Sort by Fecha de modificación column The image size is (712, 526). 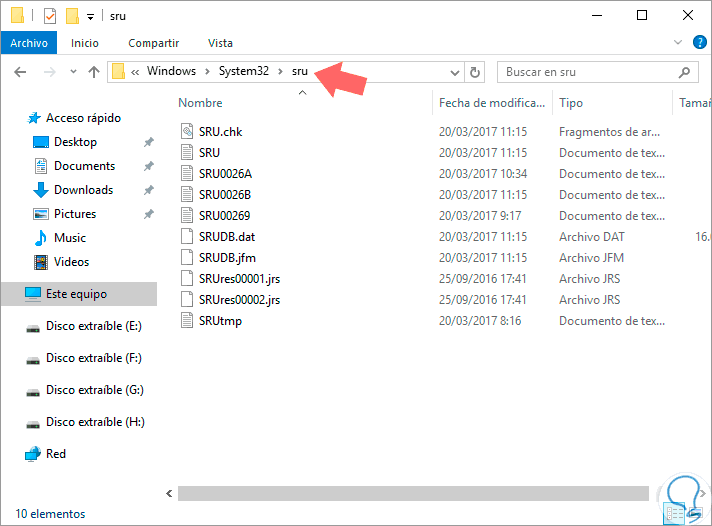(x=492, y=103)
